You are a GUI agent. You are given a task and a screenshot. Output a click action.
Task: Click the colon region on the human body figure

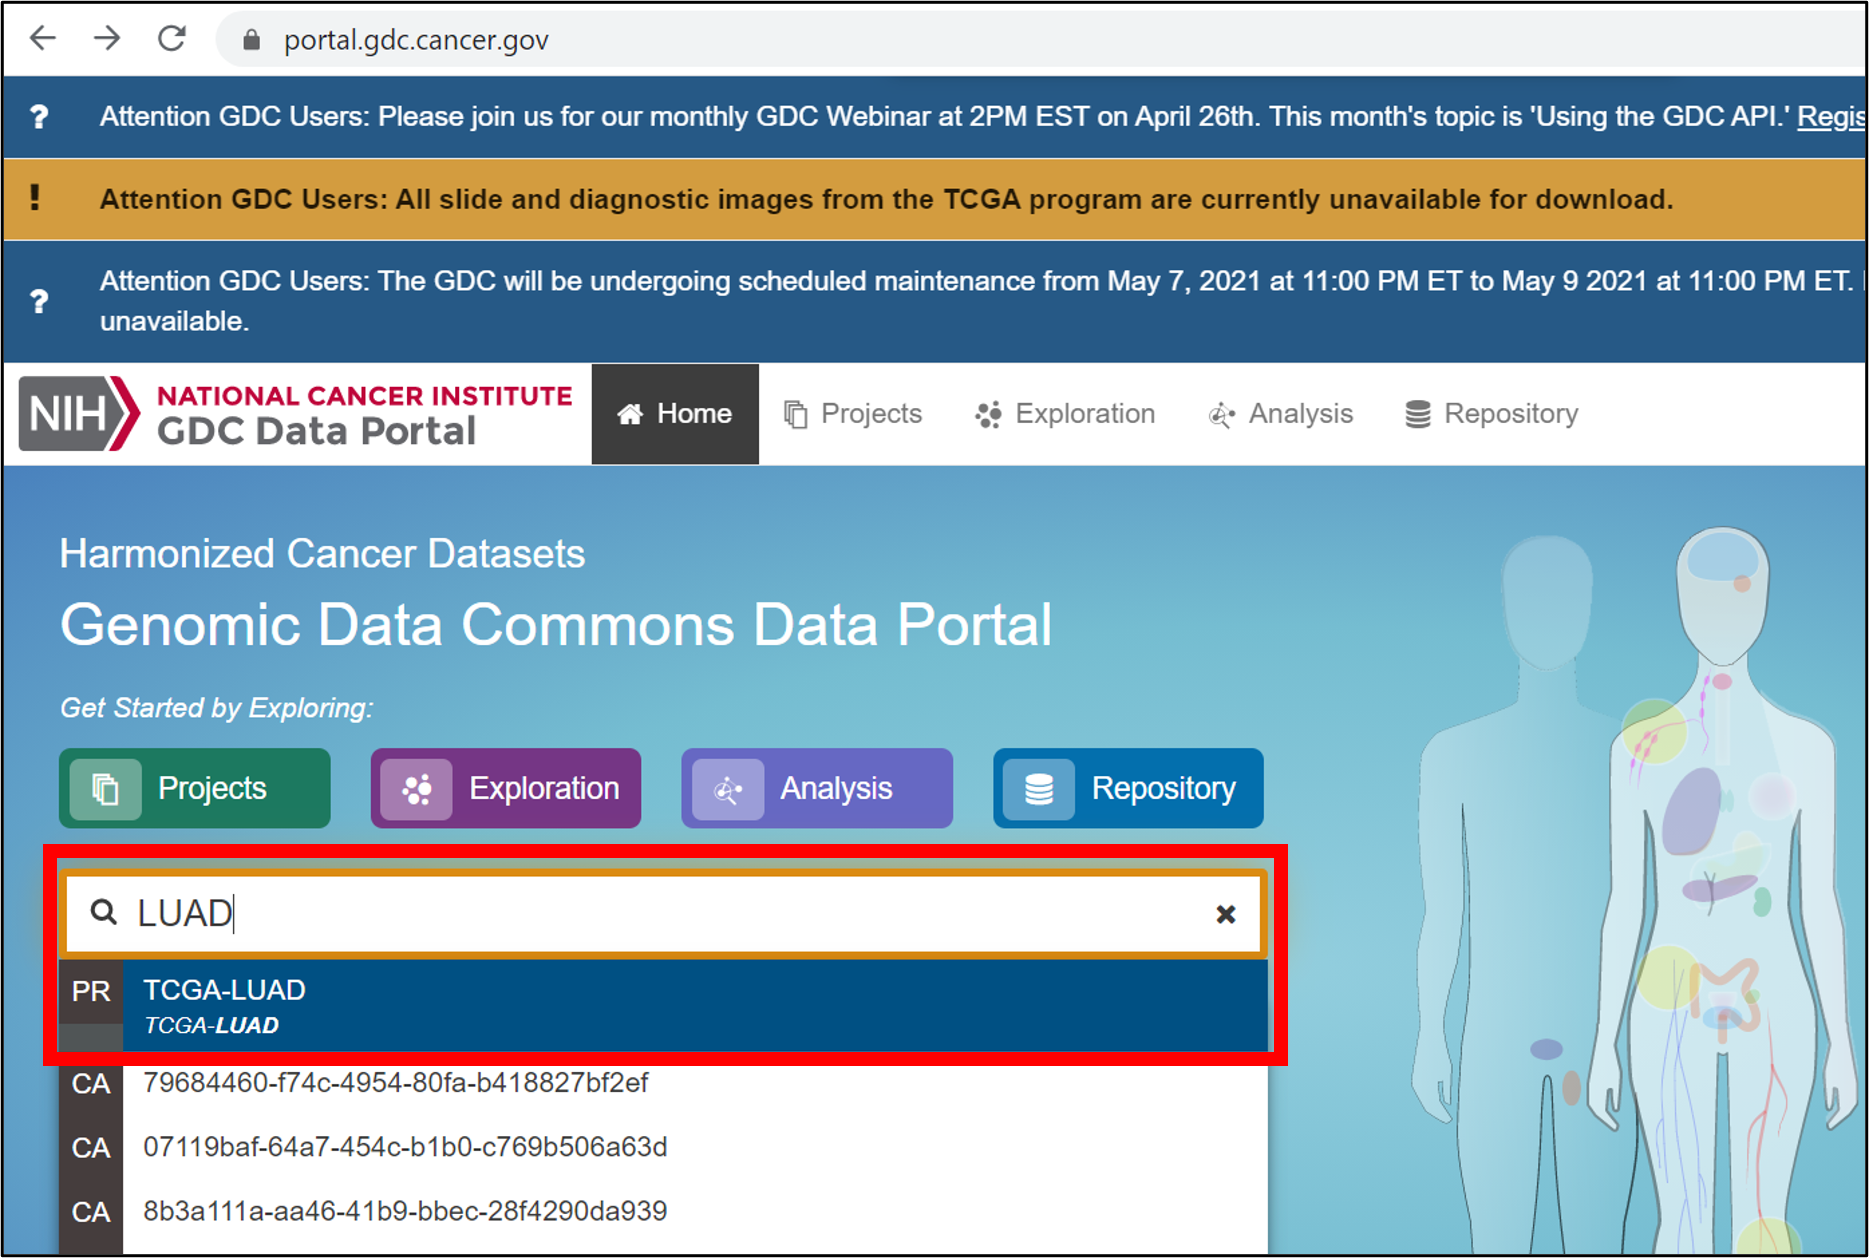point(1727,994)
